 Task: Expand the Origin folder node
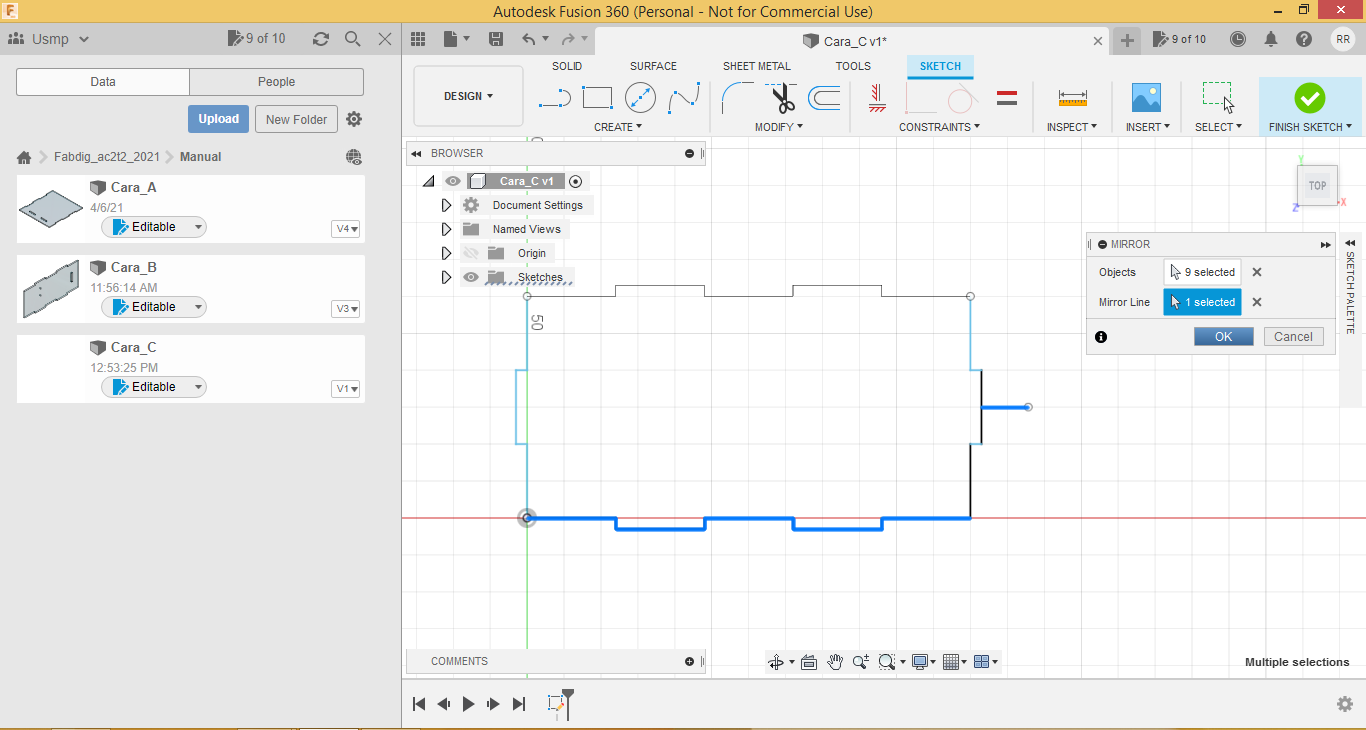[446, 253]
